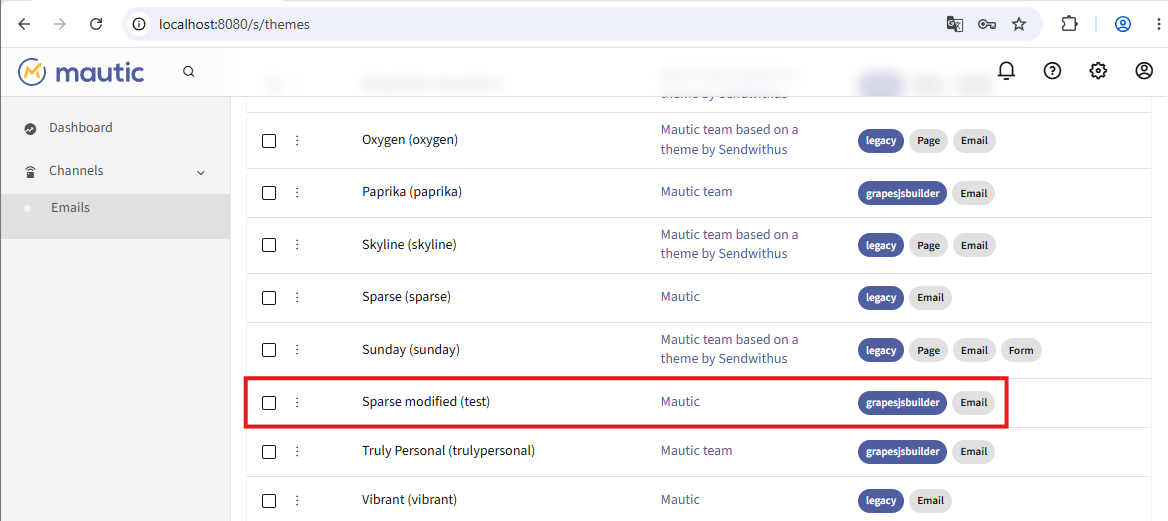Image resolution: width=1168 pixels, height=521 pixels.
Task: Select the Paprika theme checkbox
Action: [x=269, y=193]
